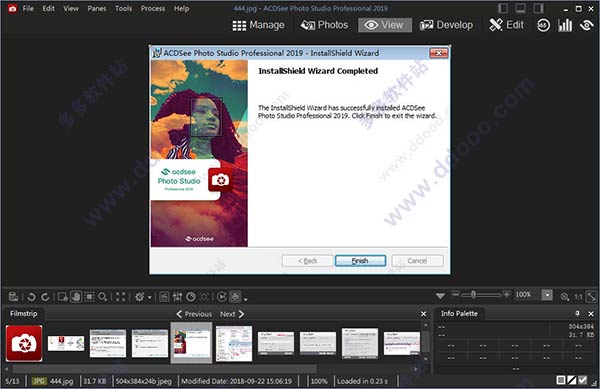The height and width of the screenshot is (389, 600).
Task: Select the dotted-rectangle Select tool
Action: click(89, 297)
